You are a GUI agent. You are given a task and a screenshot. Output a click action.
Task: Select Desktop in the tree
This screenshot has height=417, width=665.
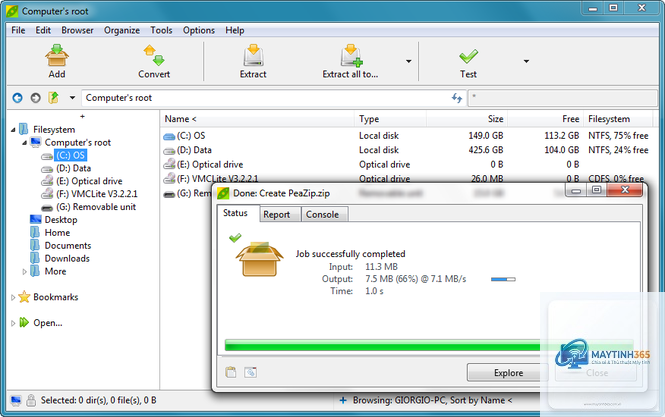61,220
